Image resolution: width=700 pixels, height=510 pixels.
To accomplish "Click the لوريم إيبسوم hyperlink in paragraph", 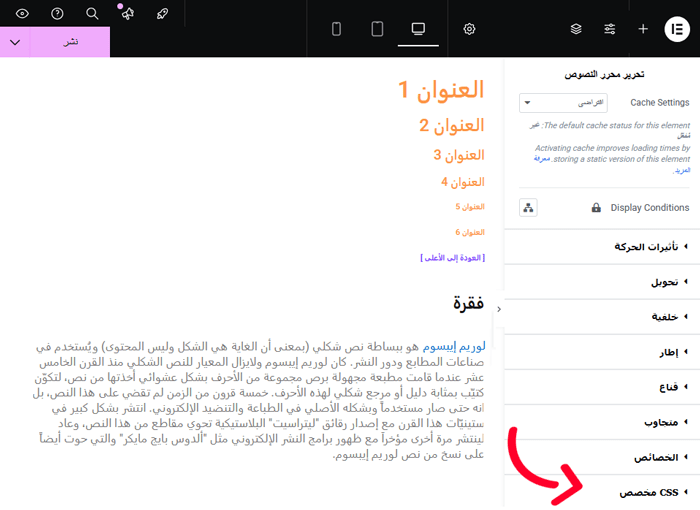I will point(454,346).
